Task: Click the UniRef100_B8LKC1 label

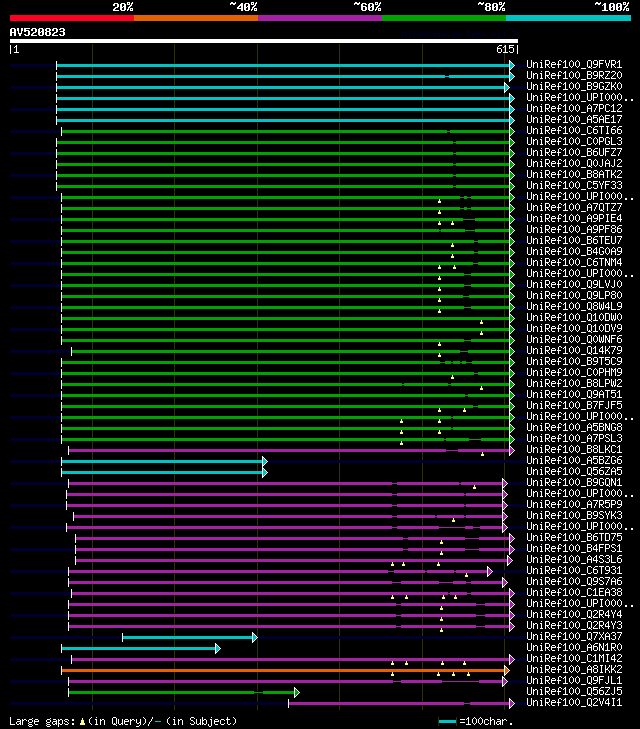Action: click(574, 450)
